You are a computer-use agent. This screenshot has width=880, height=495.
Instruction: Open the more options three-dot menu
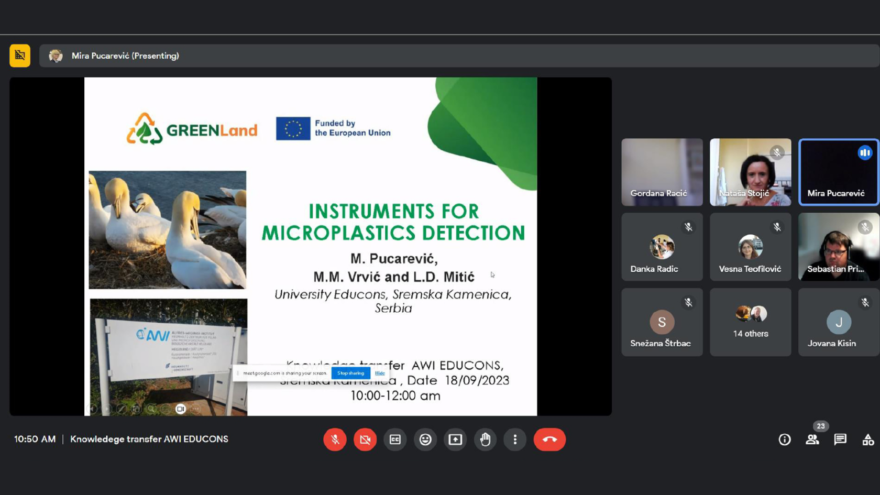point(515,439)
